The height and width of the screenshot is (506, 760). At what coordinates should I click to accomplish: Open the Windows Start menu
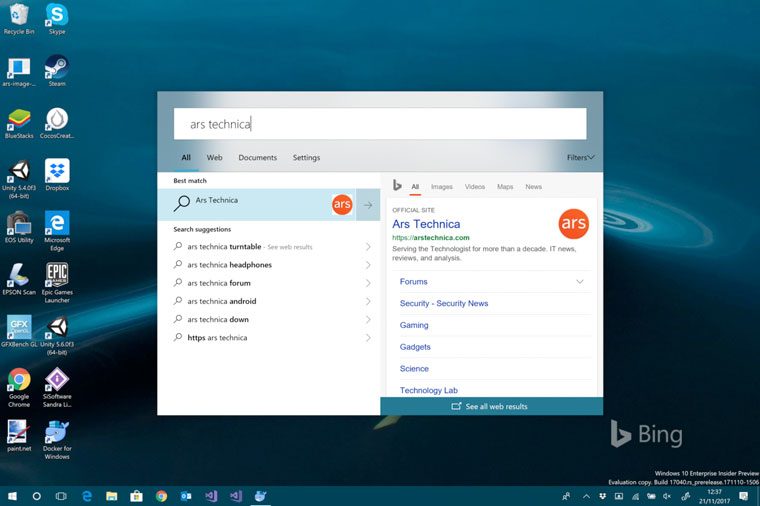12,496
